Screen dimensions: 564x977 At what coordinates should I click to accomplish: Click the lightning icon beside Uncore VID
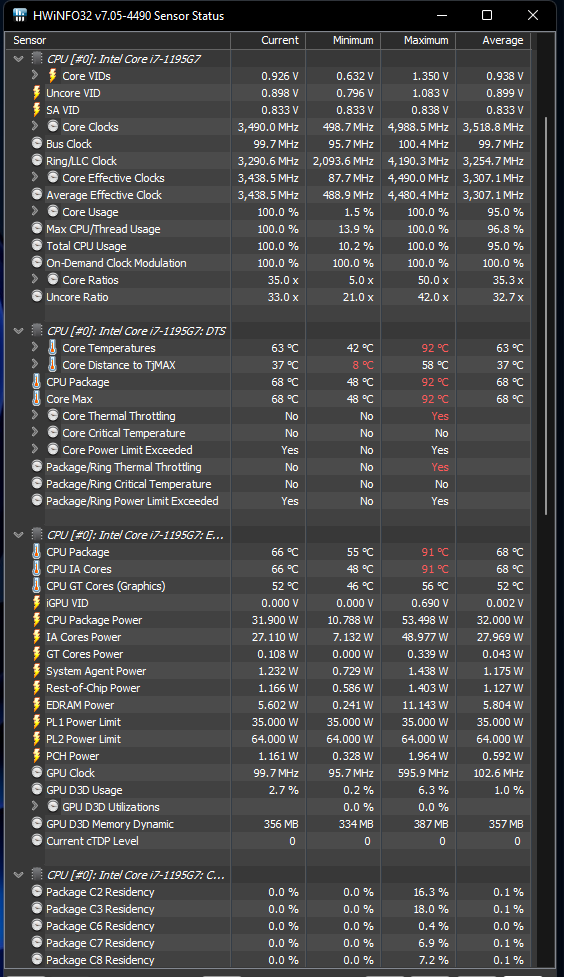tap(37, 93)
